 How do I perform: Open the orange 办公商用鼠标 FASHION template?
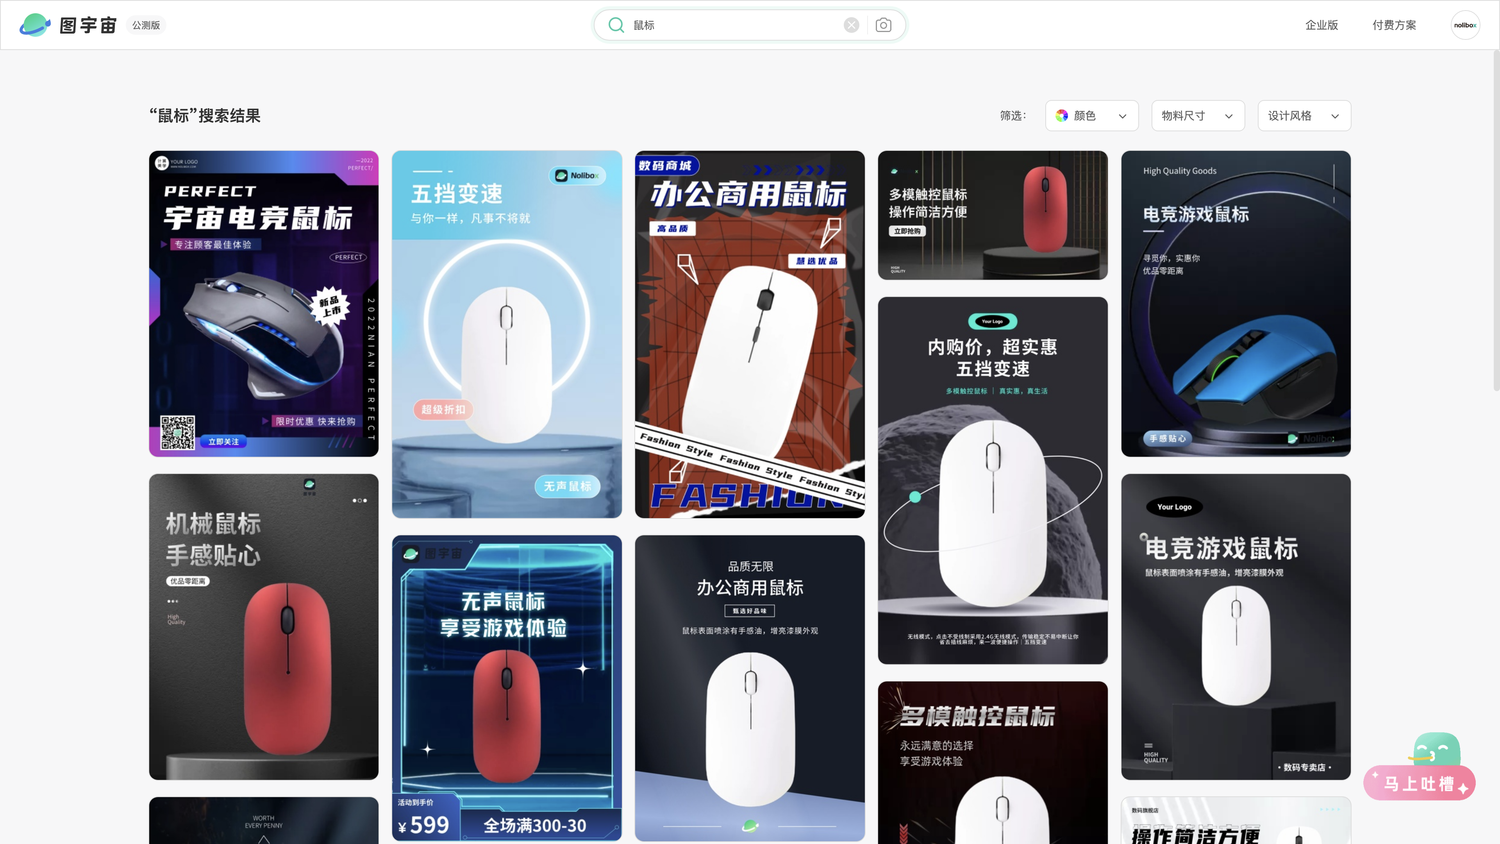tap(750, 334)
